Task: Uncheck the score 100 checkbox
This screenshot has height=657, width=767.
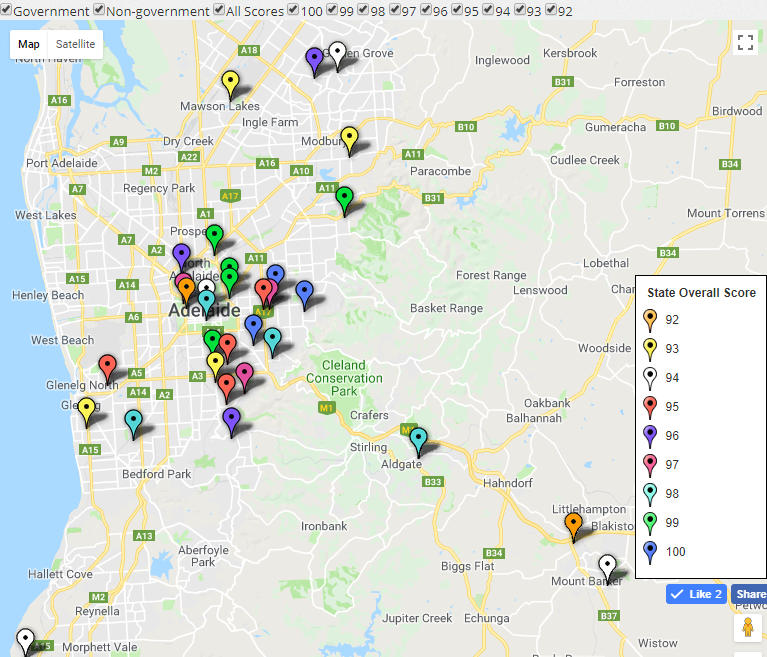Action: (x=292, y=10)
